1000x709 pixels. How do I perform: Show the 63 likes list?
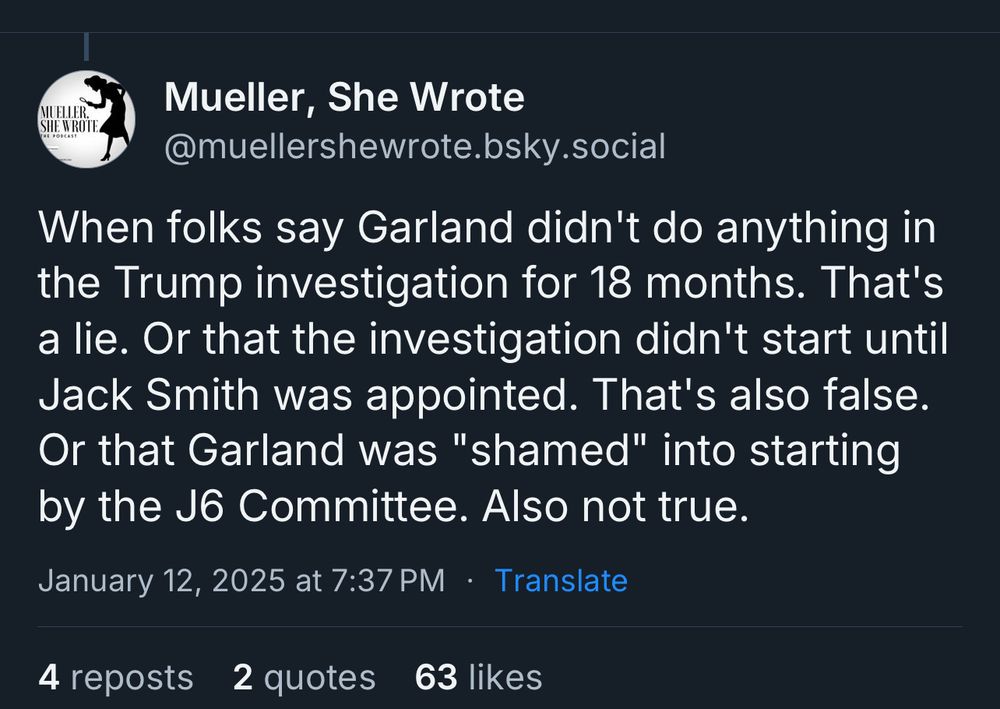click(478, 677)
